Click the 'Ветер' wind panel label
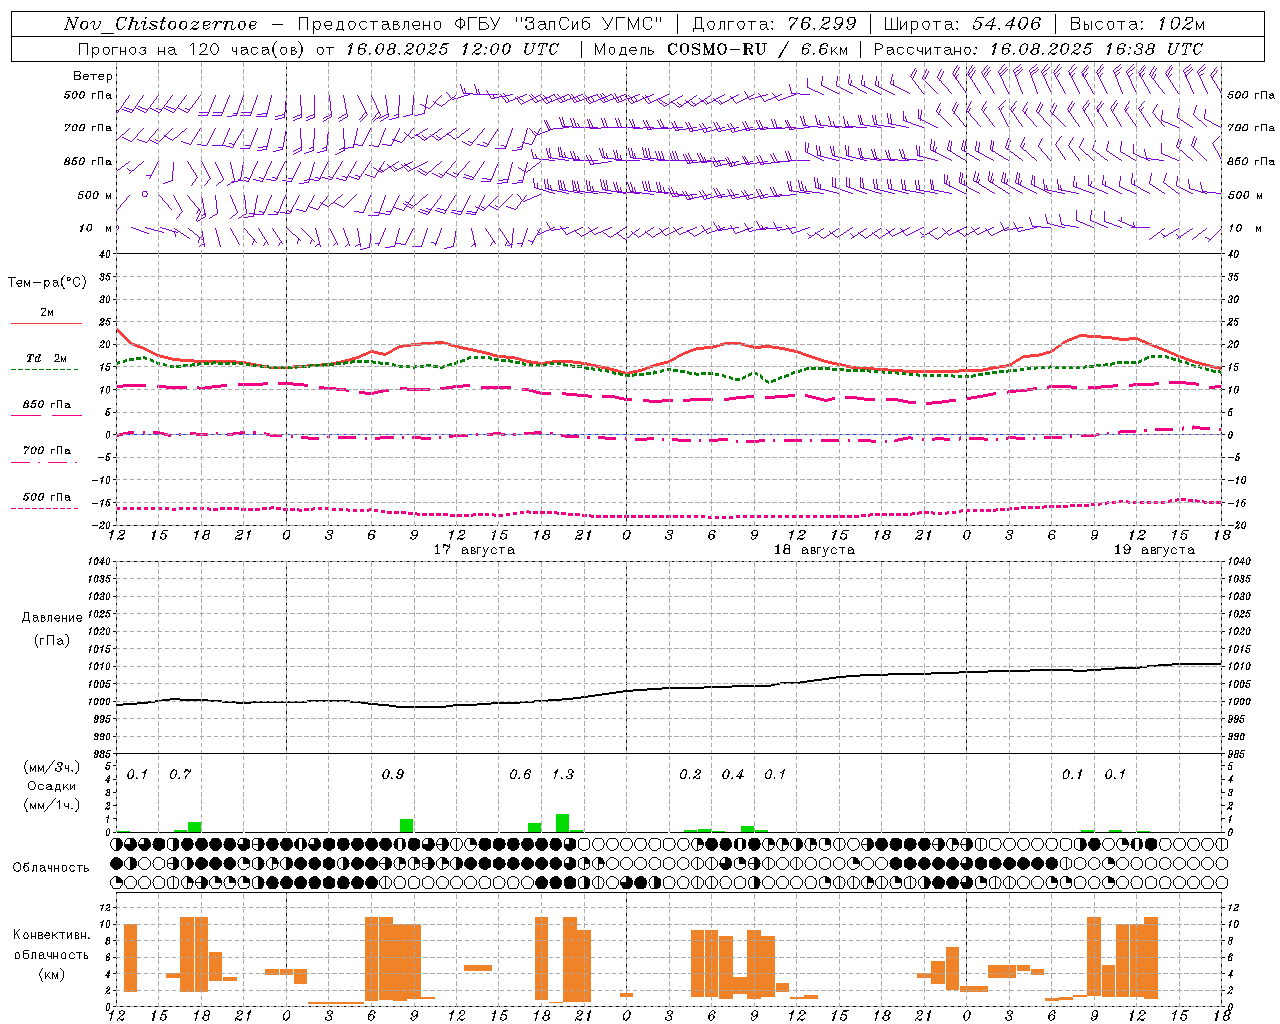The width and height of the screenshot is (1280, 1024). point(93,76)
